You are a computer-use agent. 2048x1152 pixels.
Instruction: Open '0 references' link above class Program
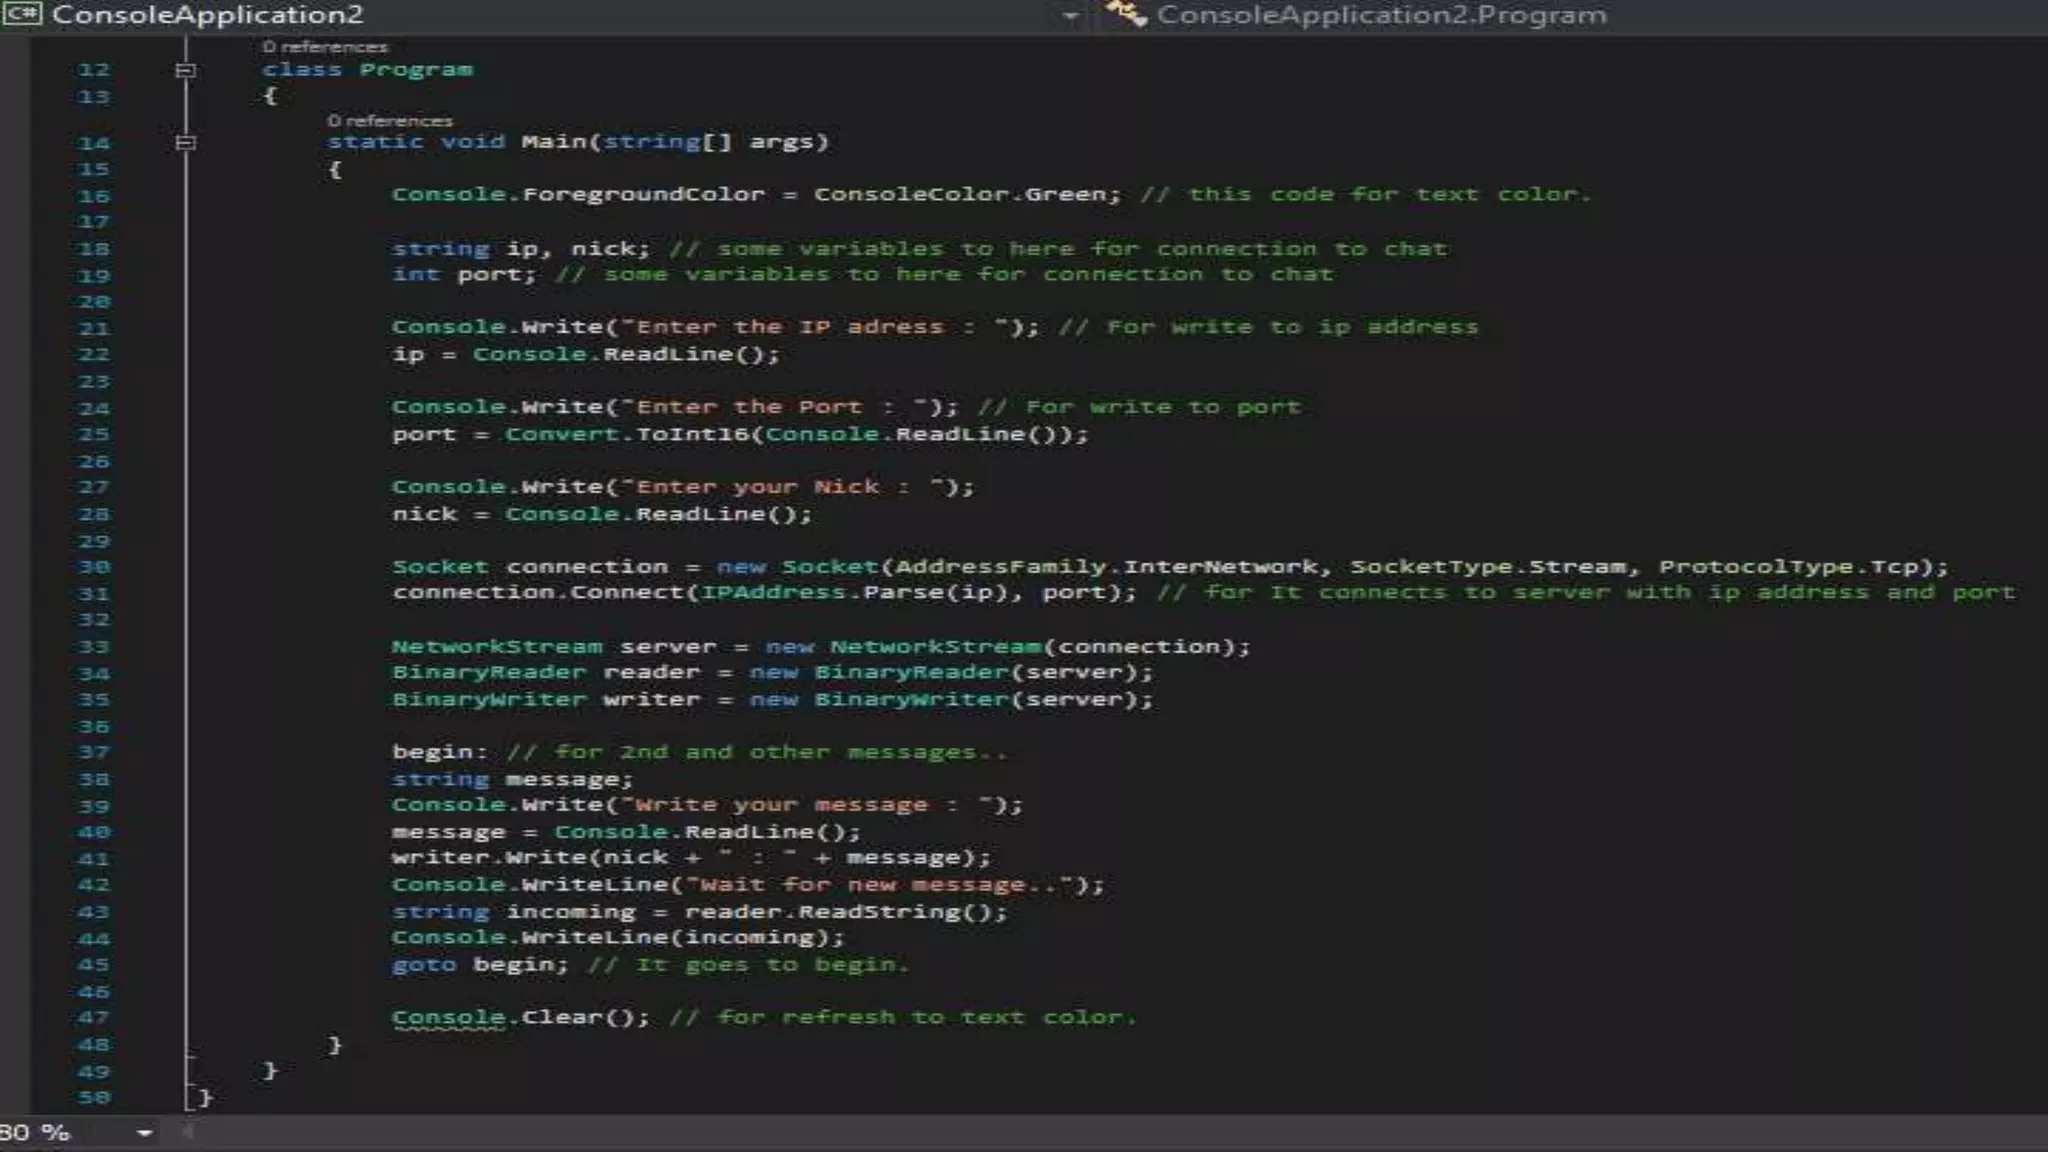point(325,47)
